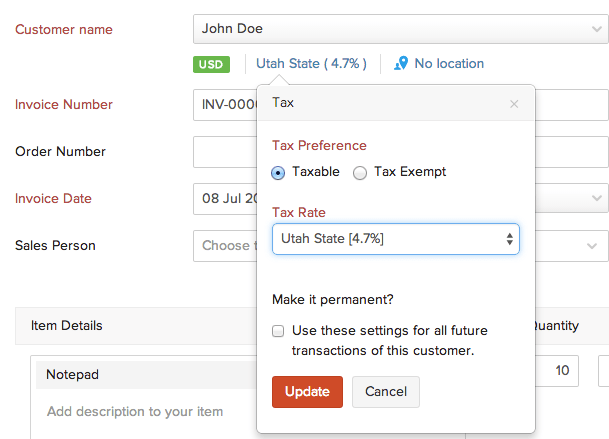Select the Taxable radio button
The height and width of the screenshot is (439, 609).
279,172
